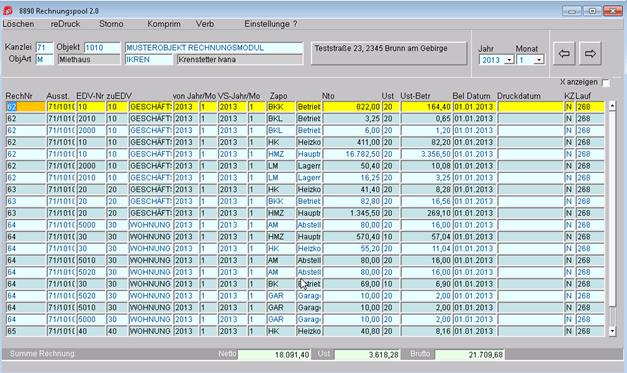Viewport: 627px width, 373px height.
Task: Click the Ust-Betr value 8,28
Action: (x=426, y=189)
